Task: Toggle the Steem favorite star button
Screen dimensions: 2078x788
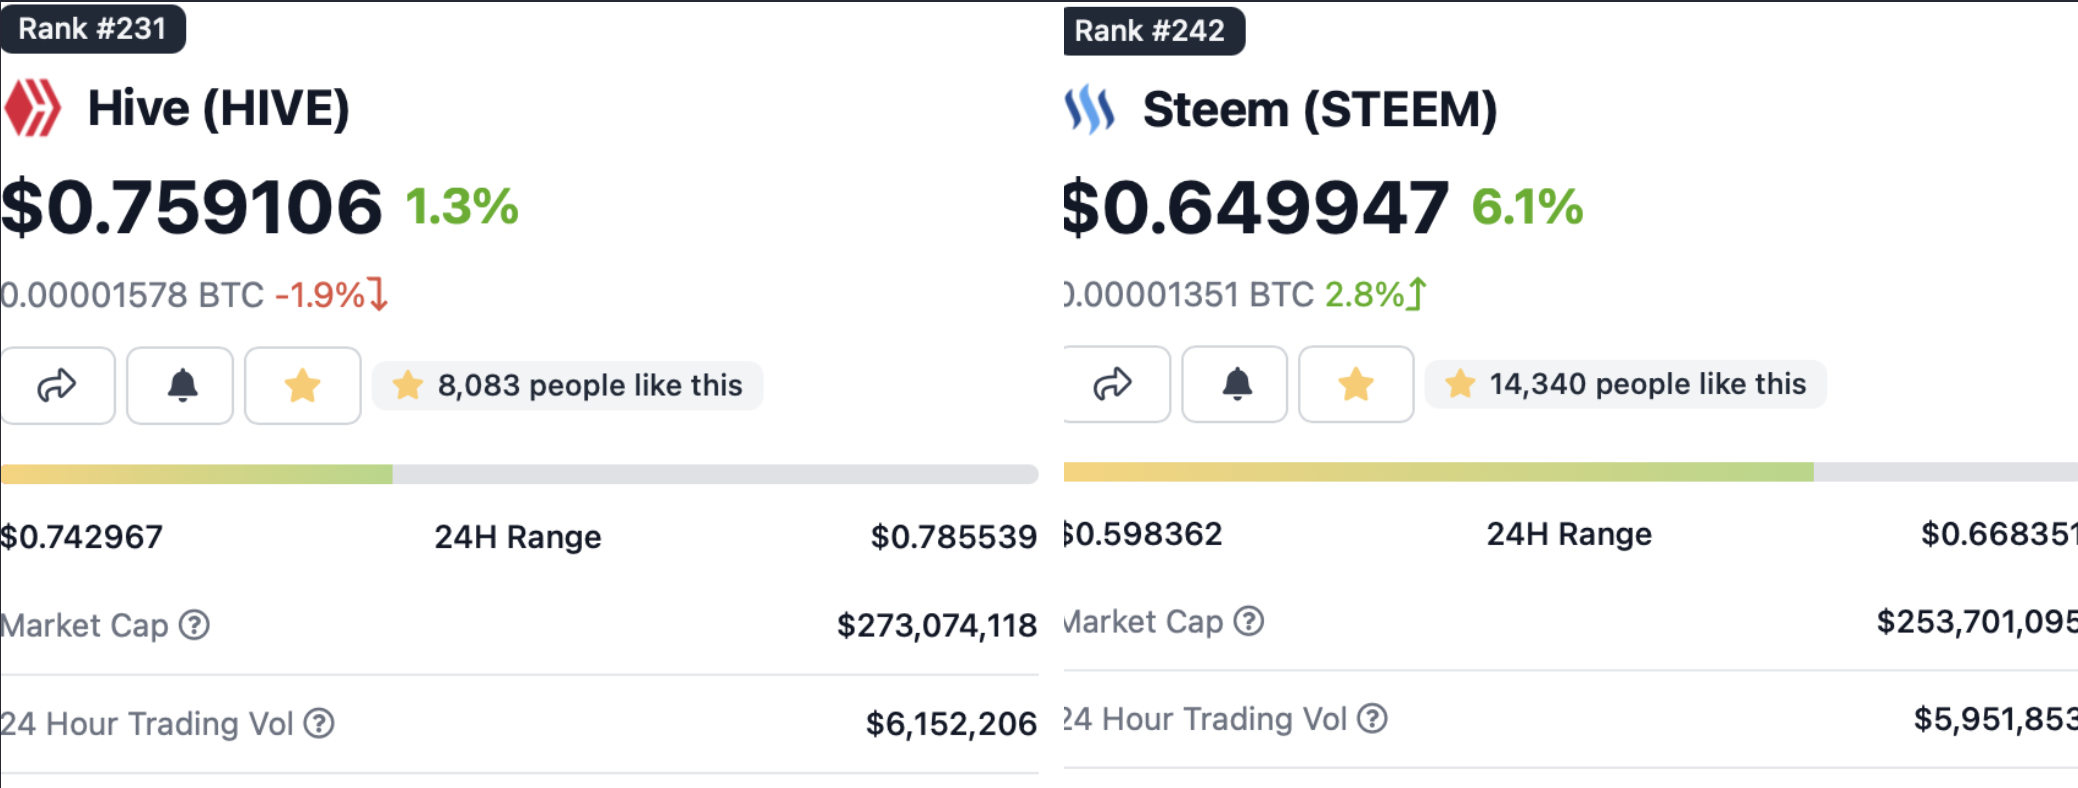Action: click(1356, 384)
